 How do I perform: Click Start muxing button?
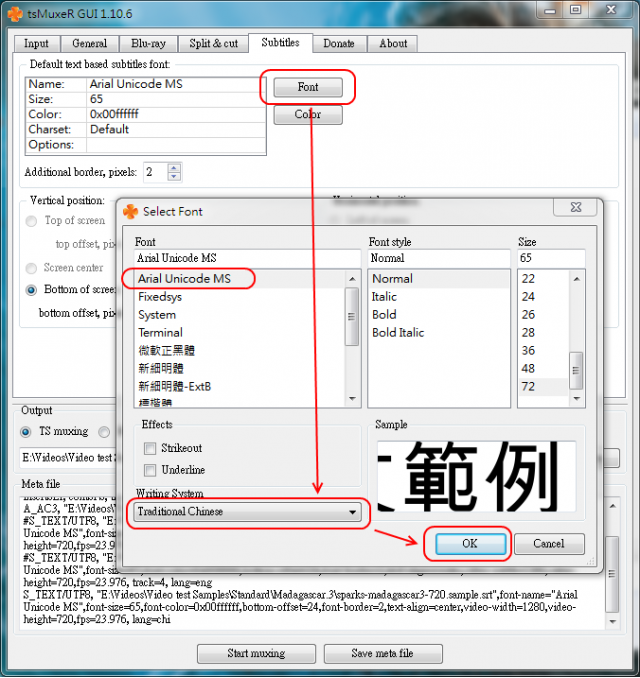click(x=256, y=653)
